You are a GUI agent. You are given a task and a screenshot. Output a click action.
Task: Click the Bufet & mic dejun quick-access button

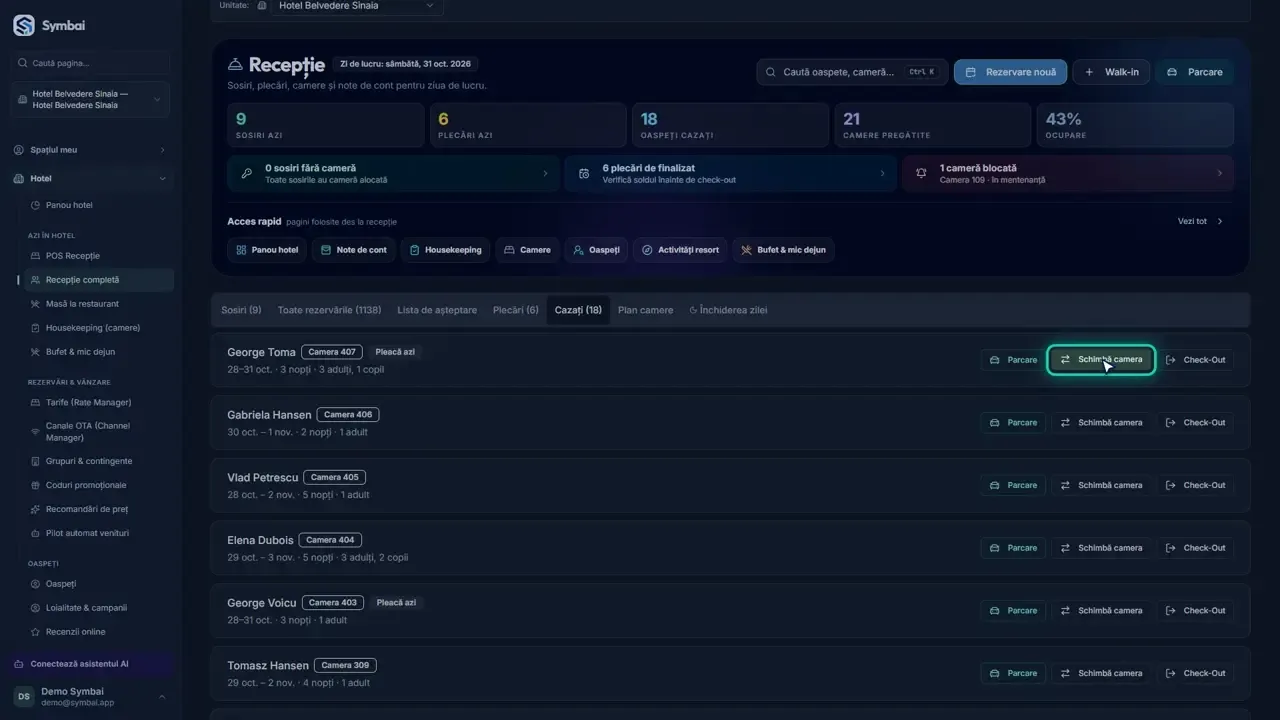point(783,250)
